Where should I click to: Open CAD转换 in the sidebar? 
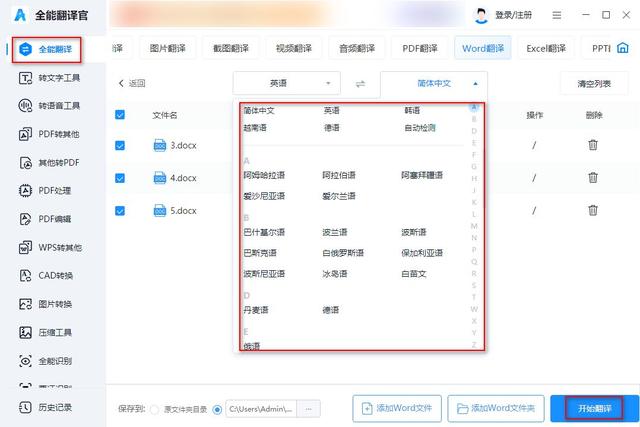pyautogui.click(x=46, y=276)
